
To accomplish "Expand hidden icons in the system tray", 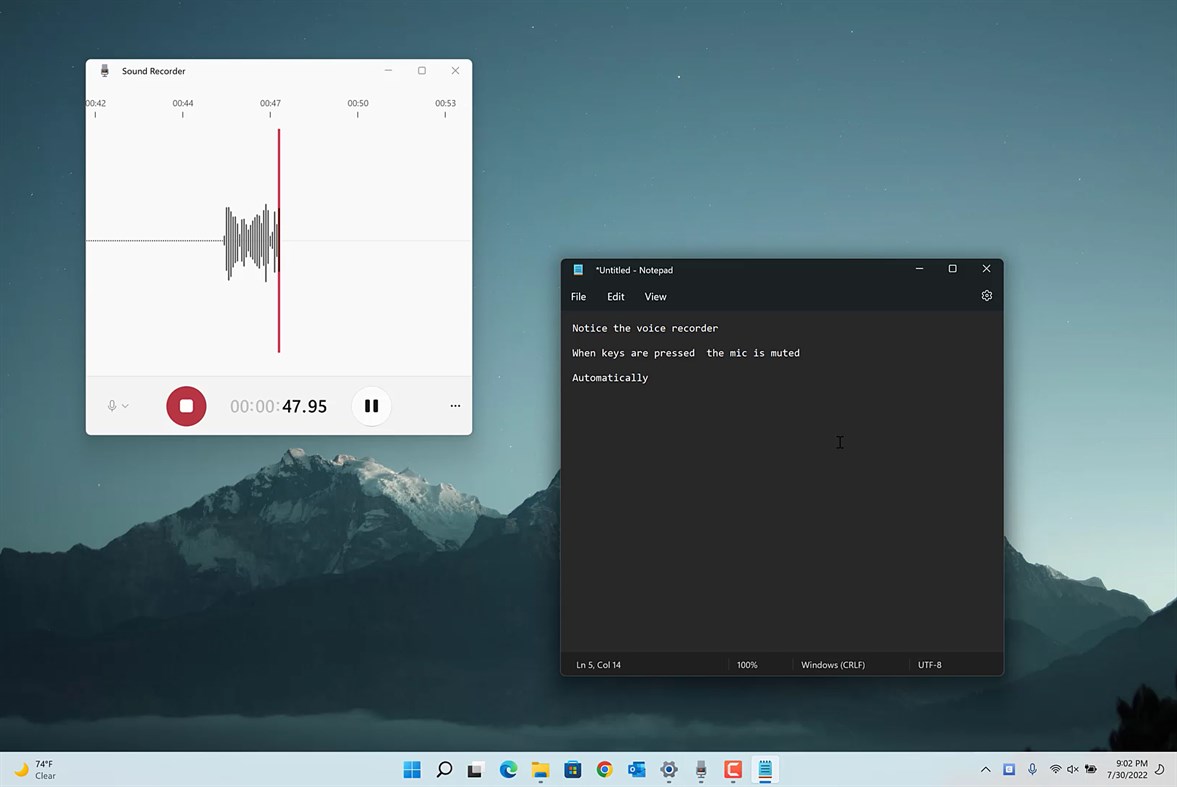I will pos(985,770).
